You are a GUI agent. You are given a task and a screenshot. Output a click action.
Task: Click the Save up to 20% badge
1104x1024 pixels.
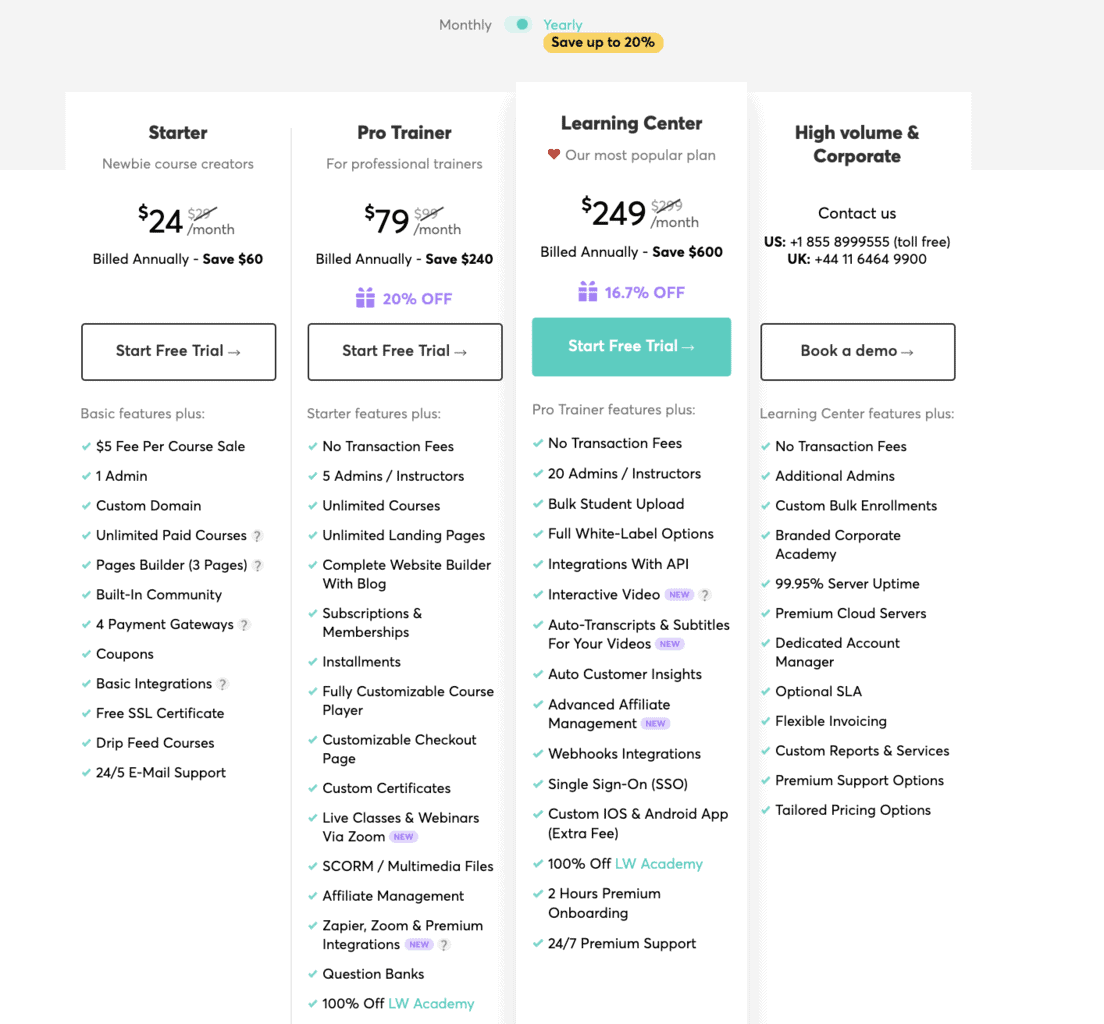coord(603,43)
